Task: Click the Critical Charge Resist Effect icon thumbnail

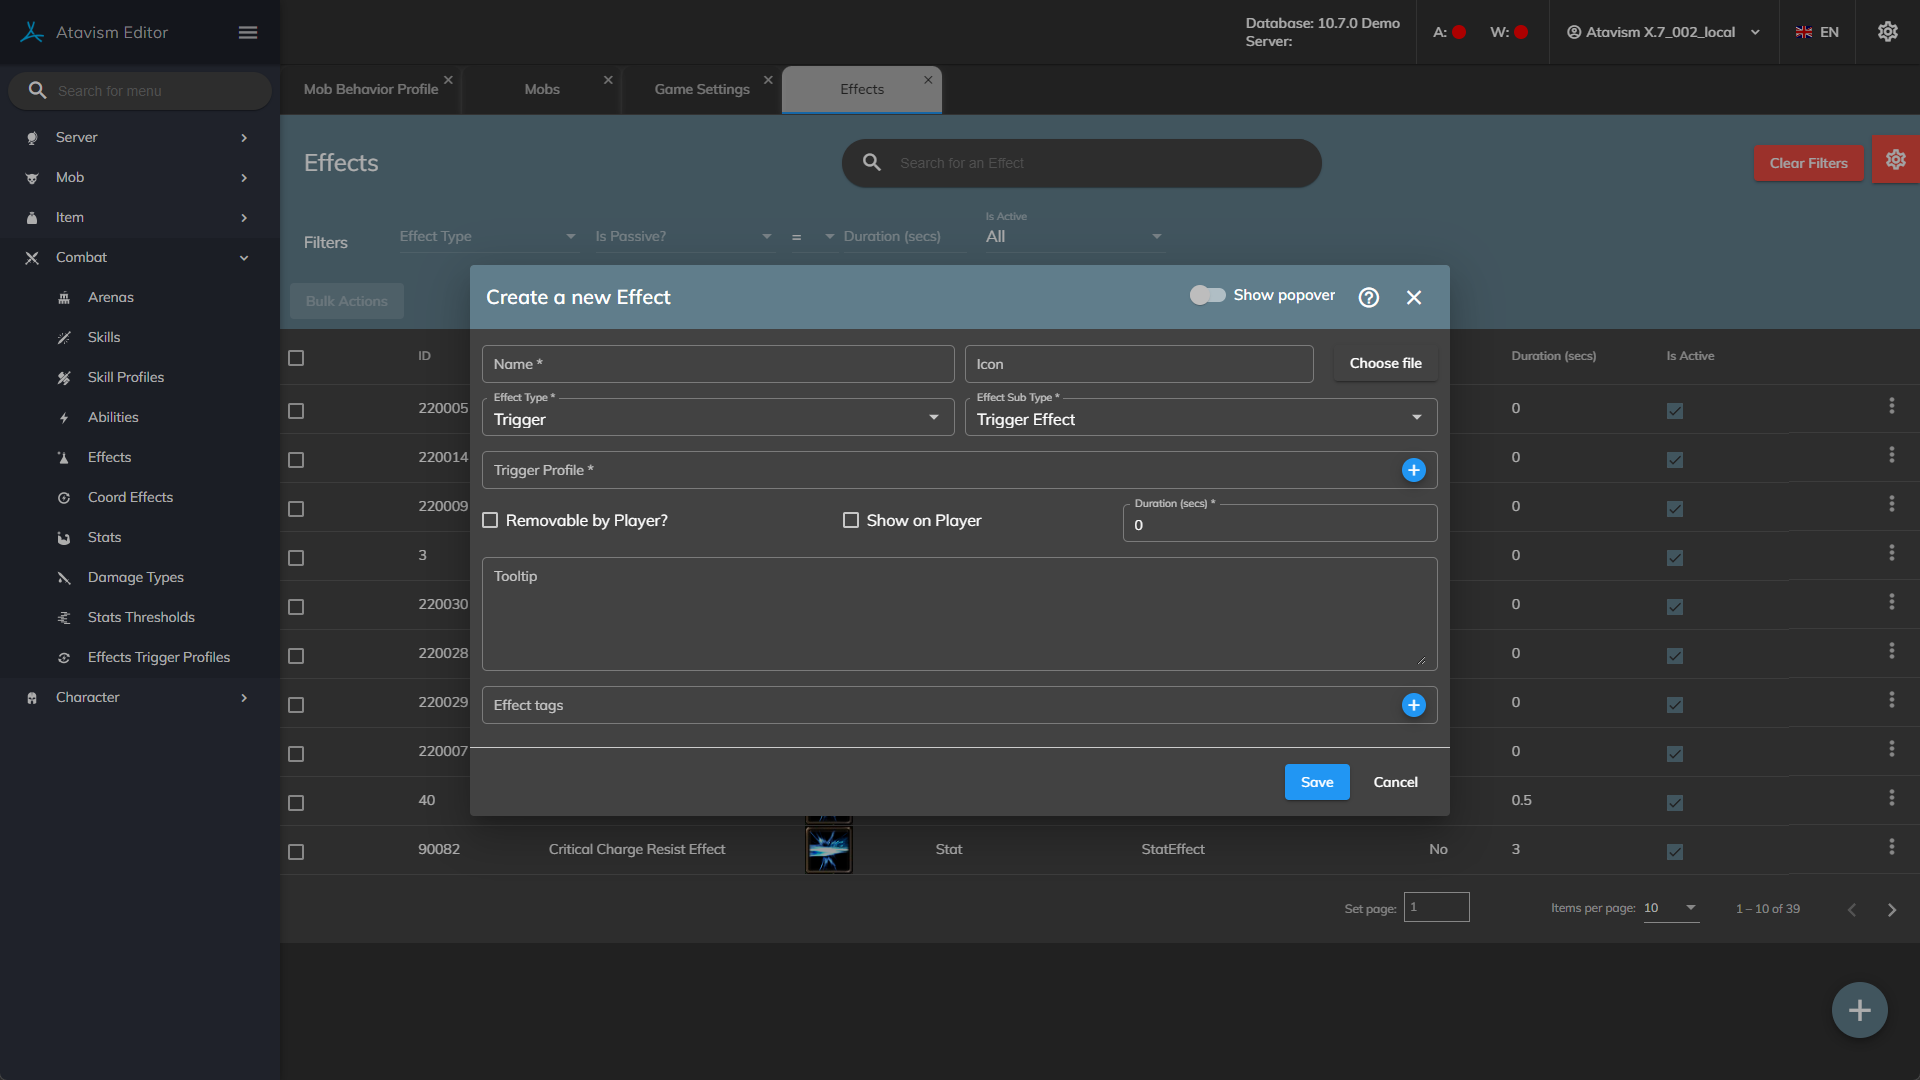Action: click(x=828, y=849)
